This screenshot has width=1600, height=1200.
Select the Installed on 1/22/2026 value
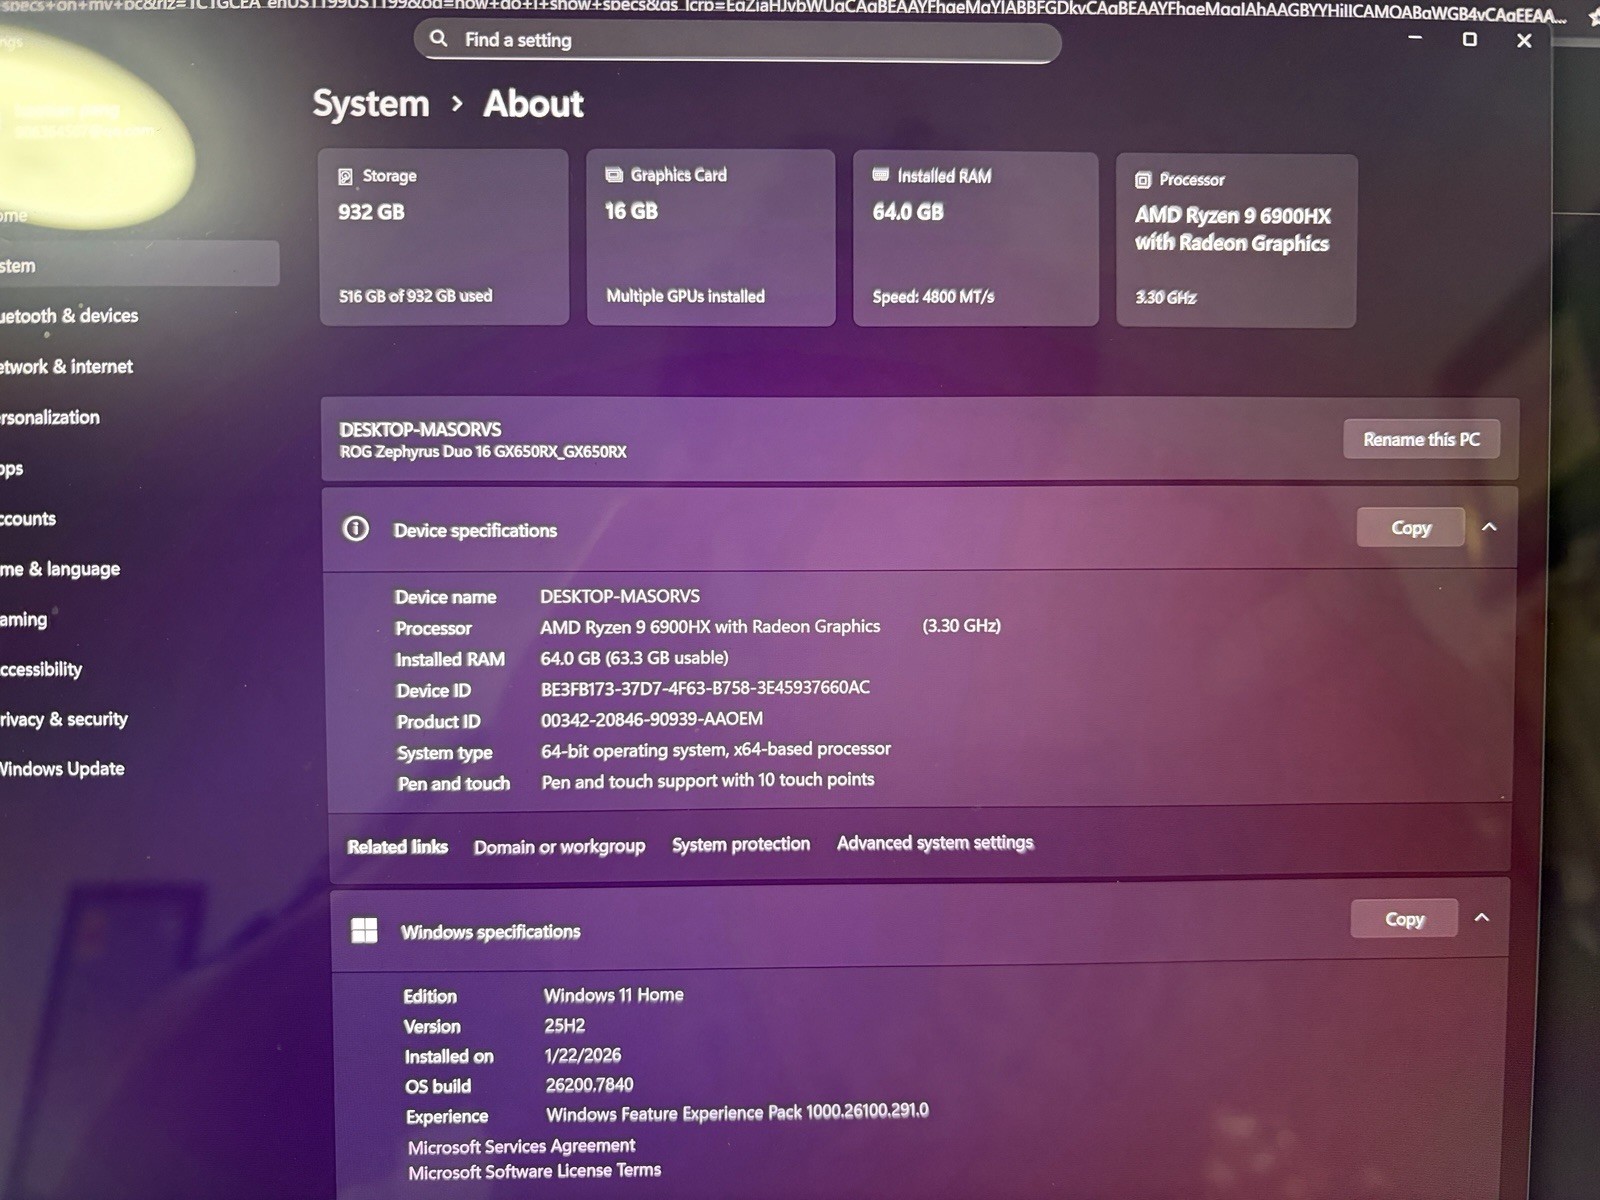[x=583, y=1055]
